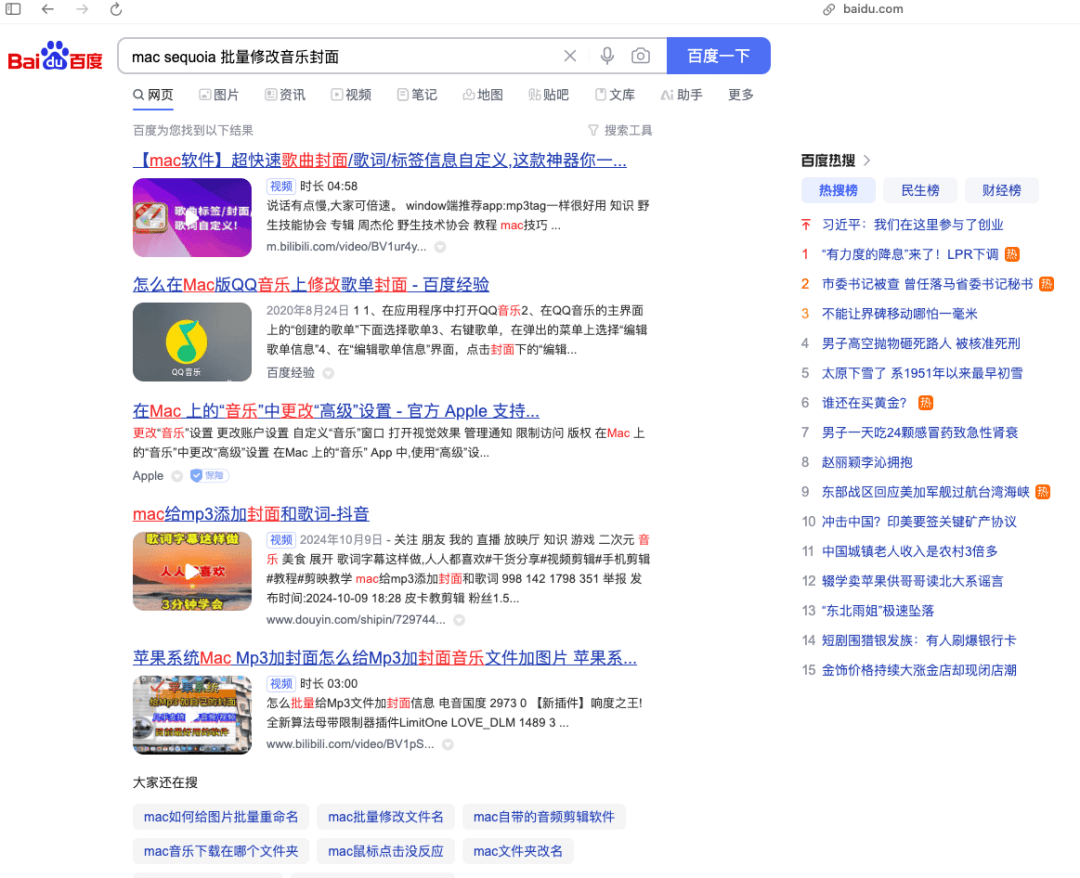This screenshot has width=1080, height=878.
Task: Expand the arrow next to 百度经验 source
Action: (329, 373)
